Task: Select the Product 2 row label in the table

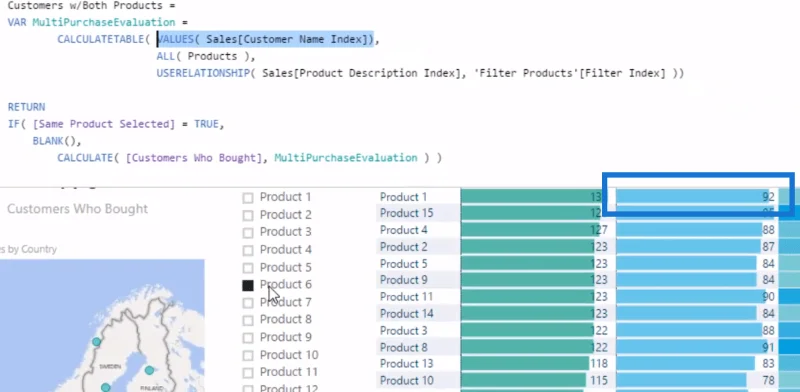Action: [403, 247]
